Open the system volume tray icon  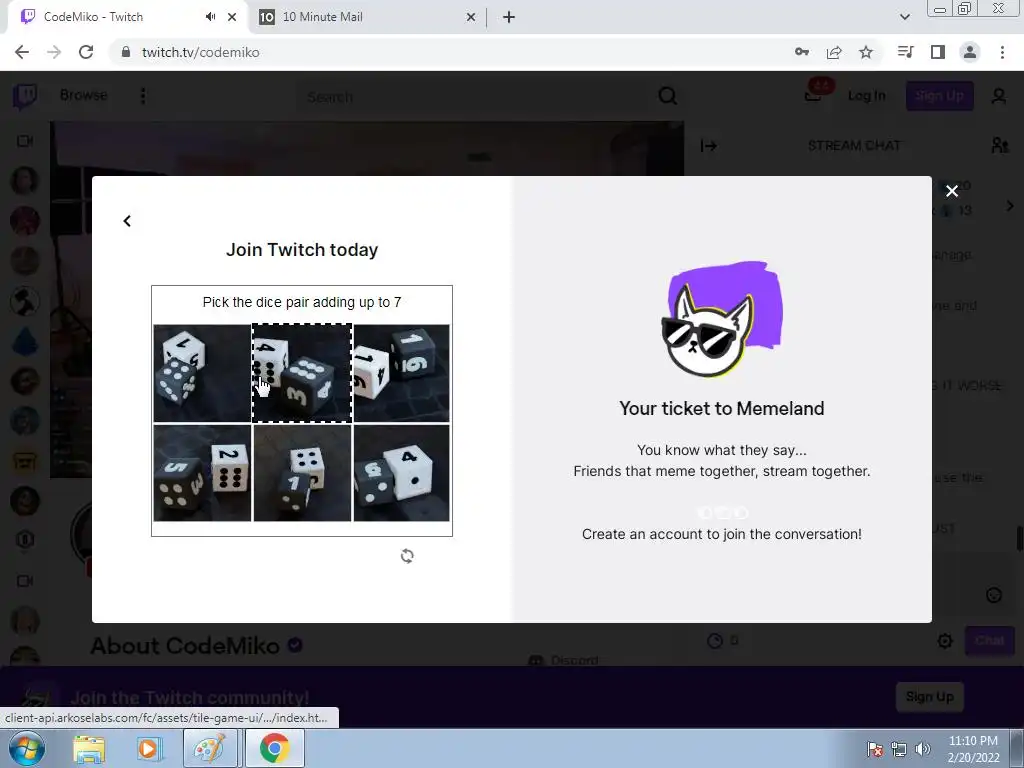point(923,748)
